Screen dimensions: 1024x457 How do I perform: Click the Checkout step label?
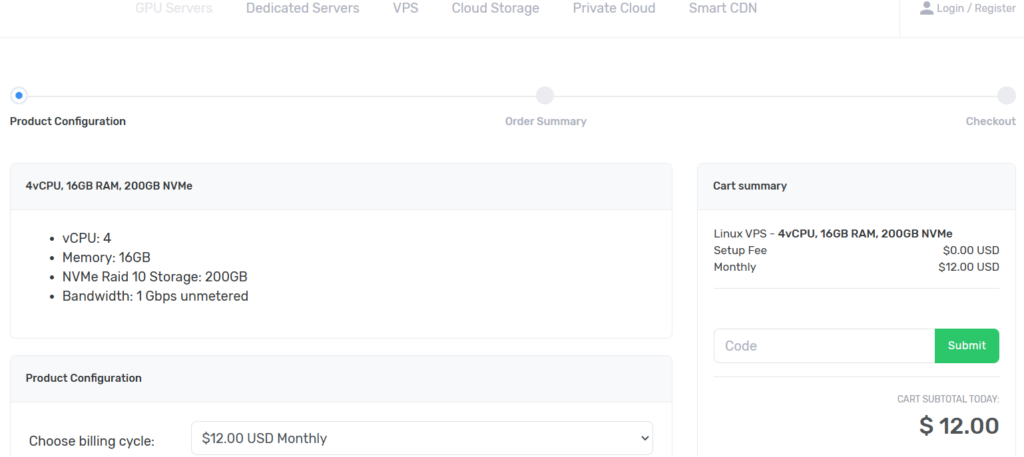click(x=990, y=121)
